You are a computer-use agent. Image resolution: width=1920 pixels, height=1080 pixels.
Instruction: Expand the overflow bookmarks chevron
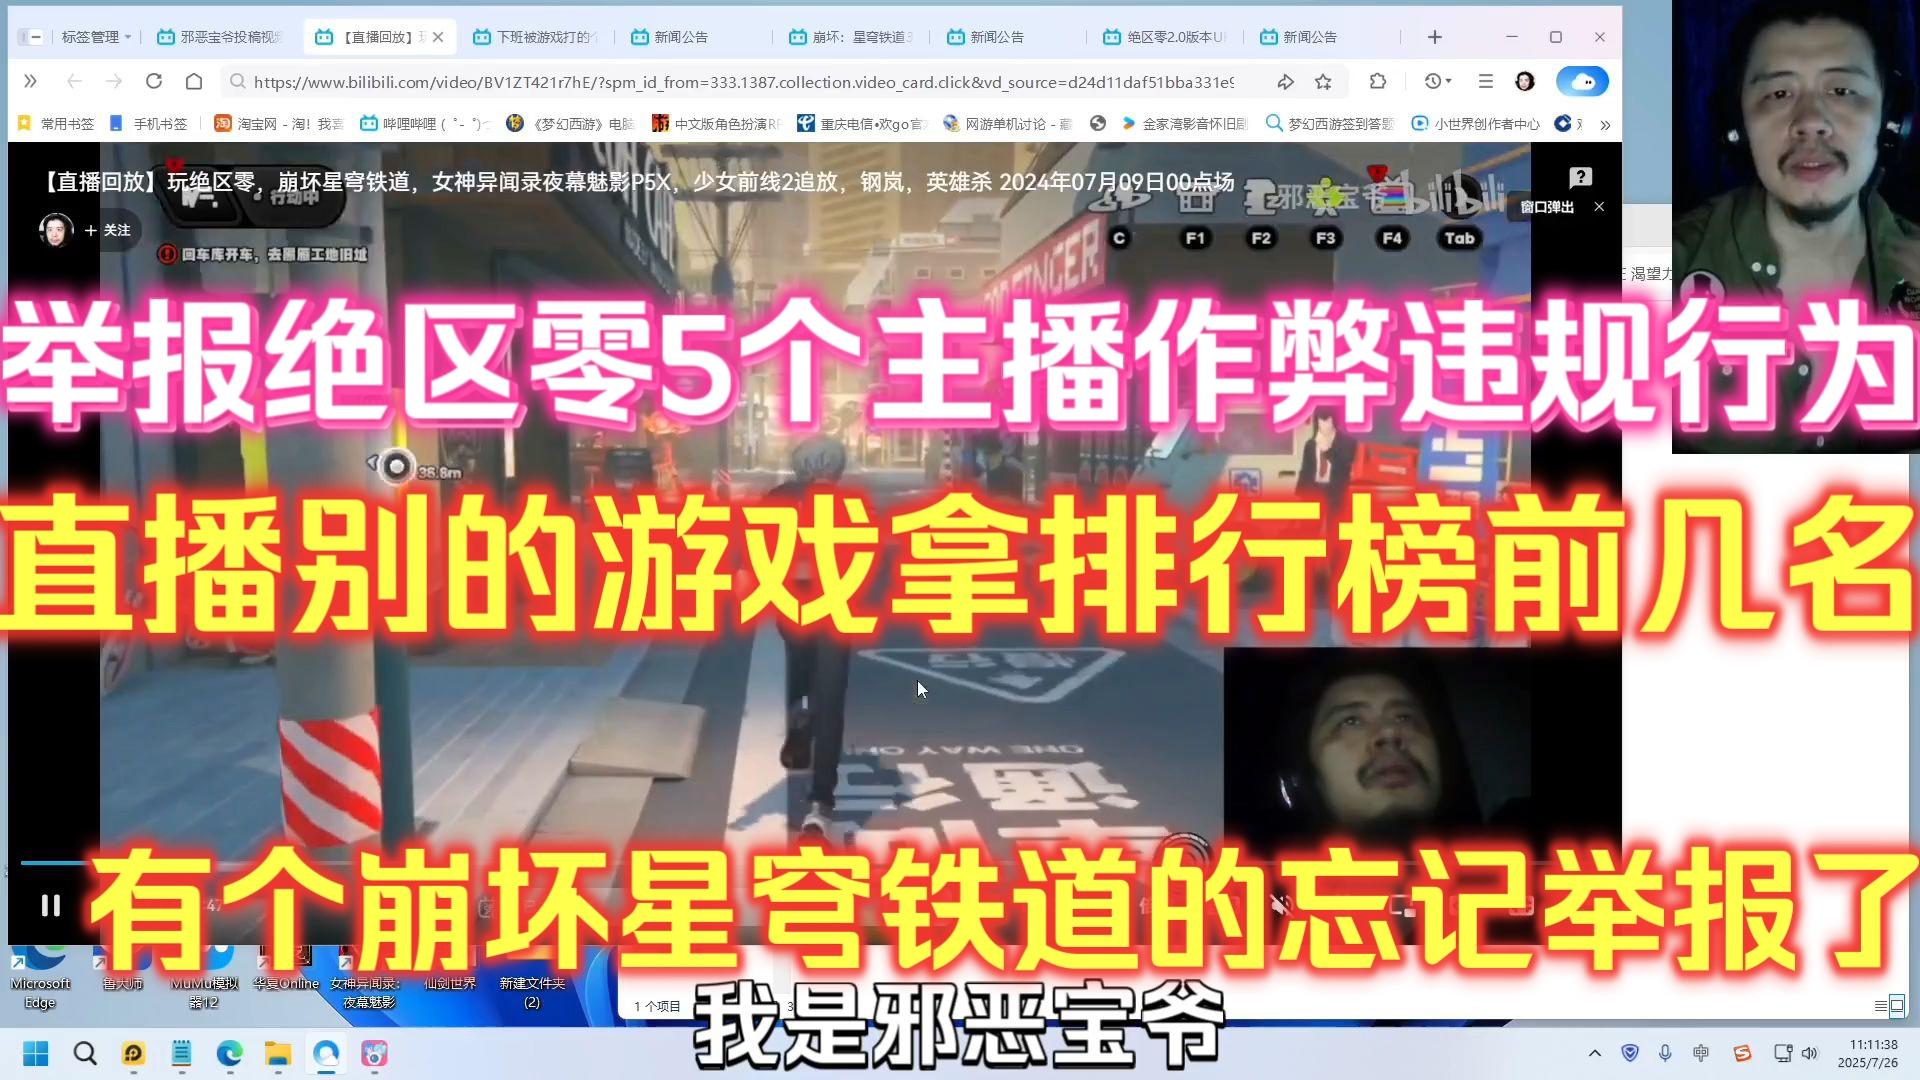point(1605,125)
